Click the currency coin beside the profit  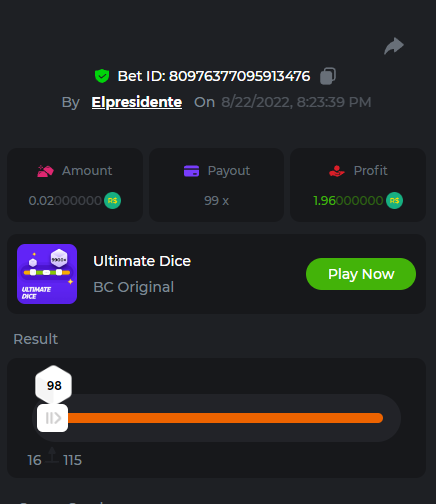(394, 201)
